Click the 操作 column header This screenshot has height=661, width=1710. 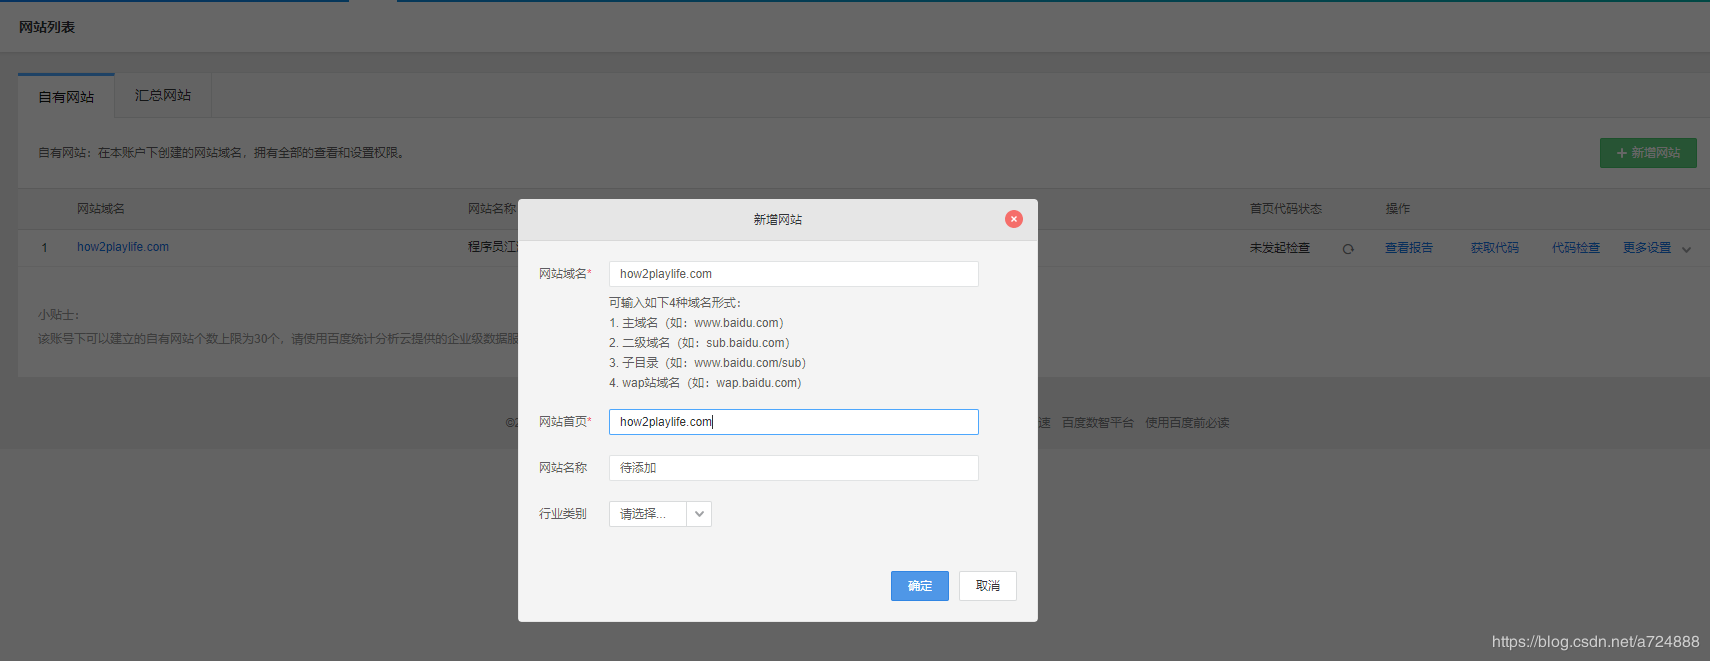1398,209
